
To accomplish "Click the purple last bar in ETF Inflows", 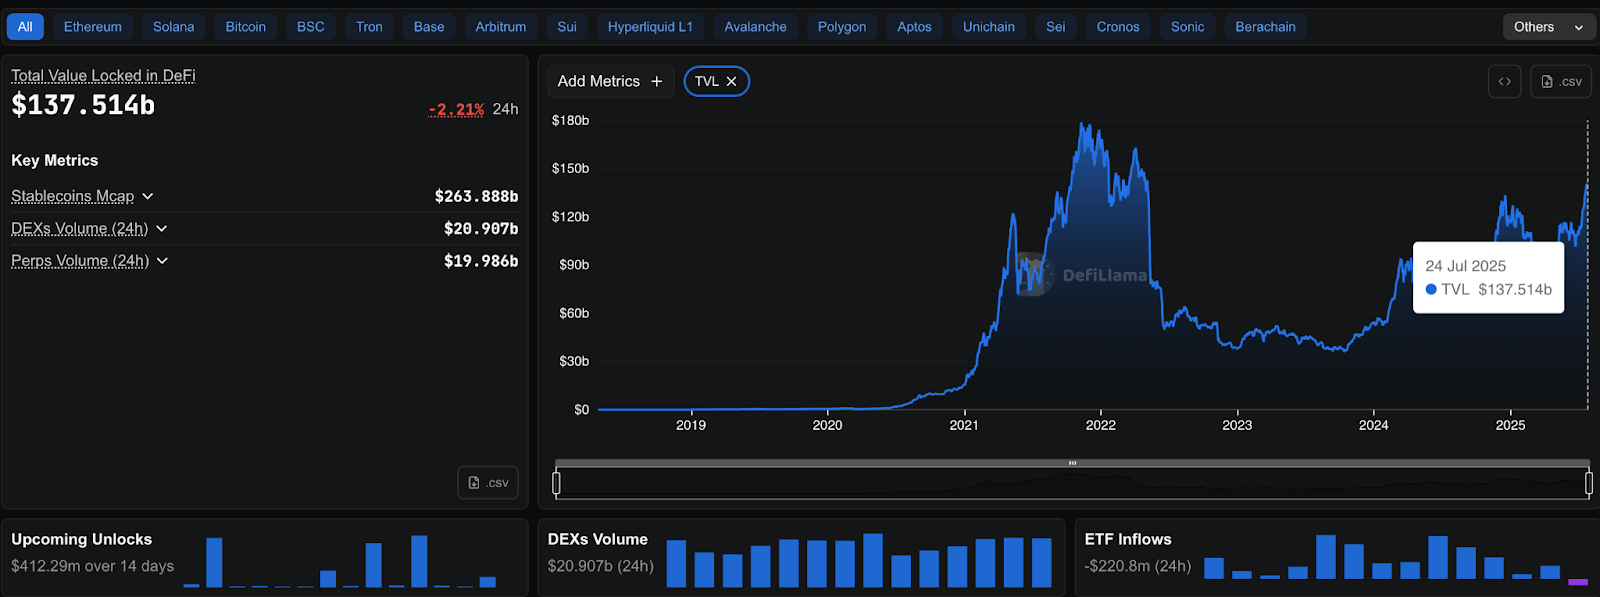I will tap(1578, 582).
